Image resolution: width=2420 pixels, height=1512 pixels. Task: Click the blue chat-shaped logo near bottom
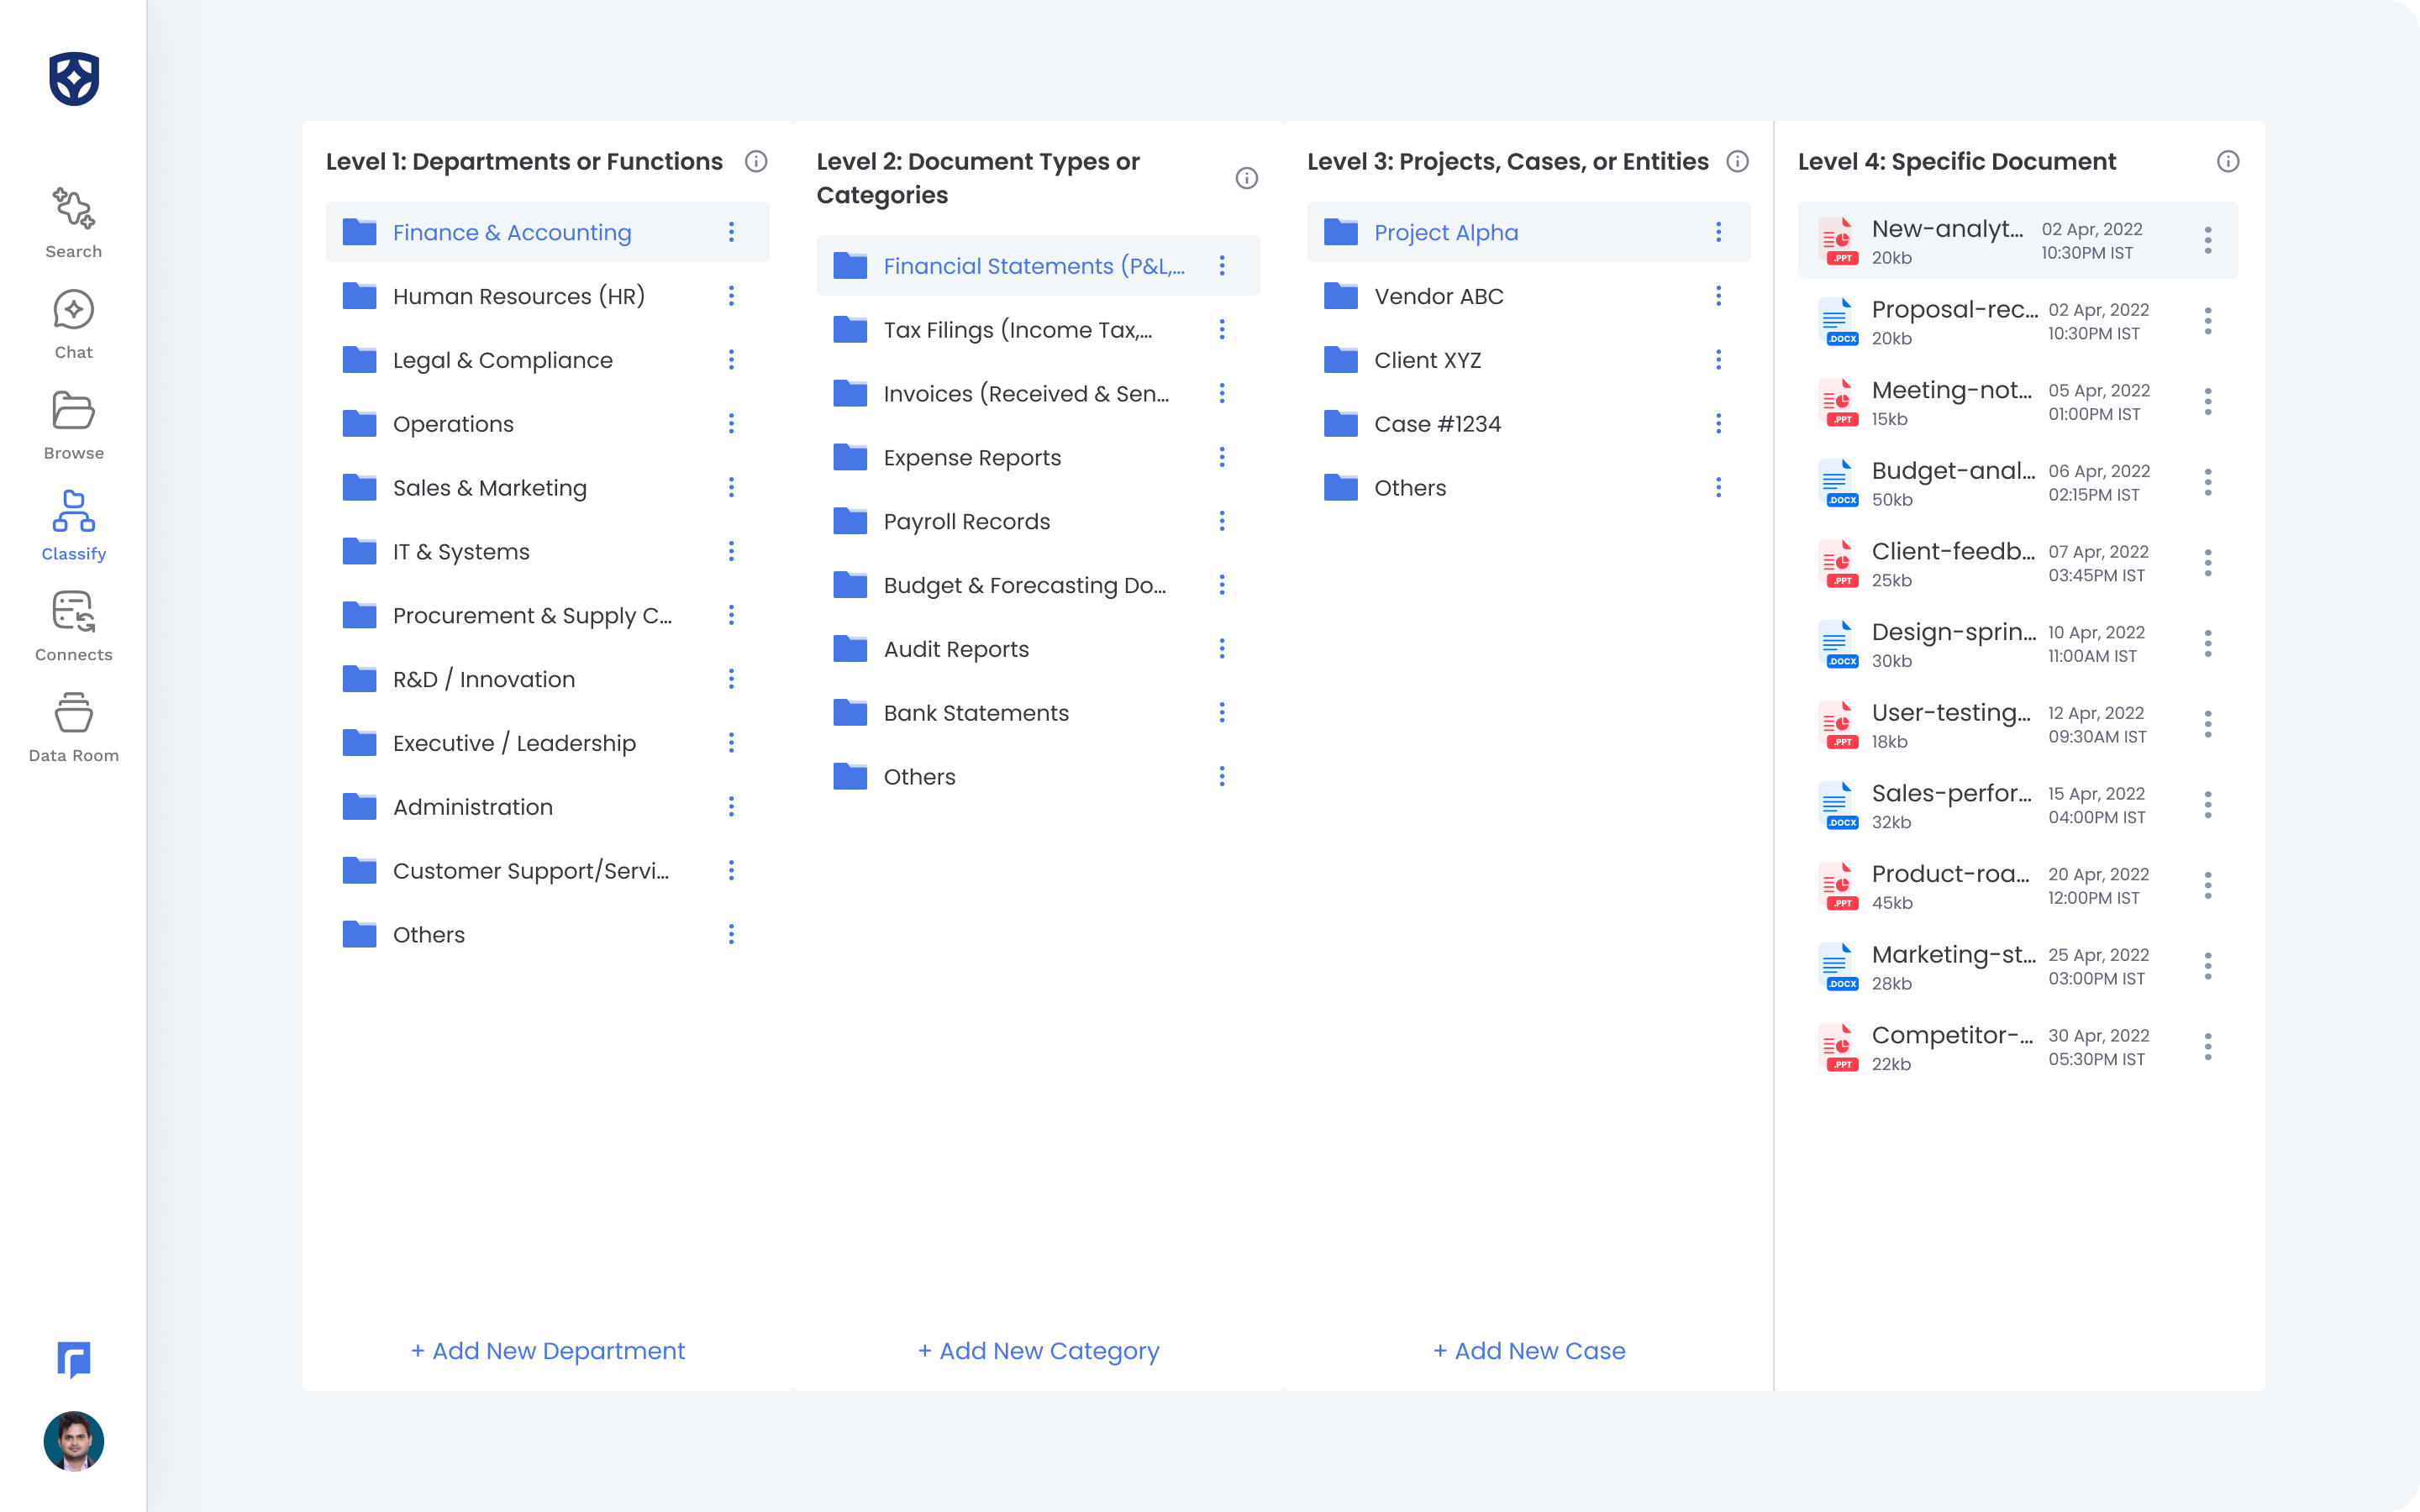74,1360
